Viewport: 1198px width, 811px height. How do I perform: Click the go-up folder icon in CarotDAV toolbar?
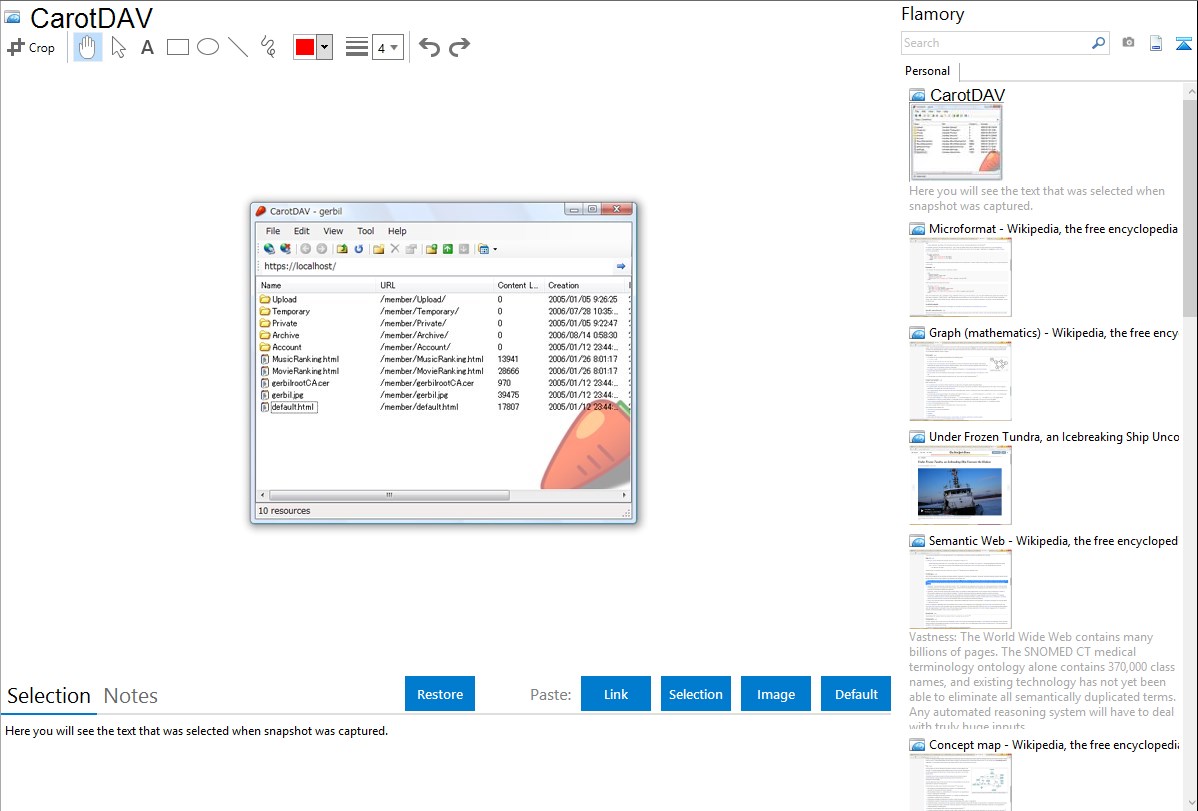pos(342,248)
